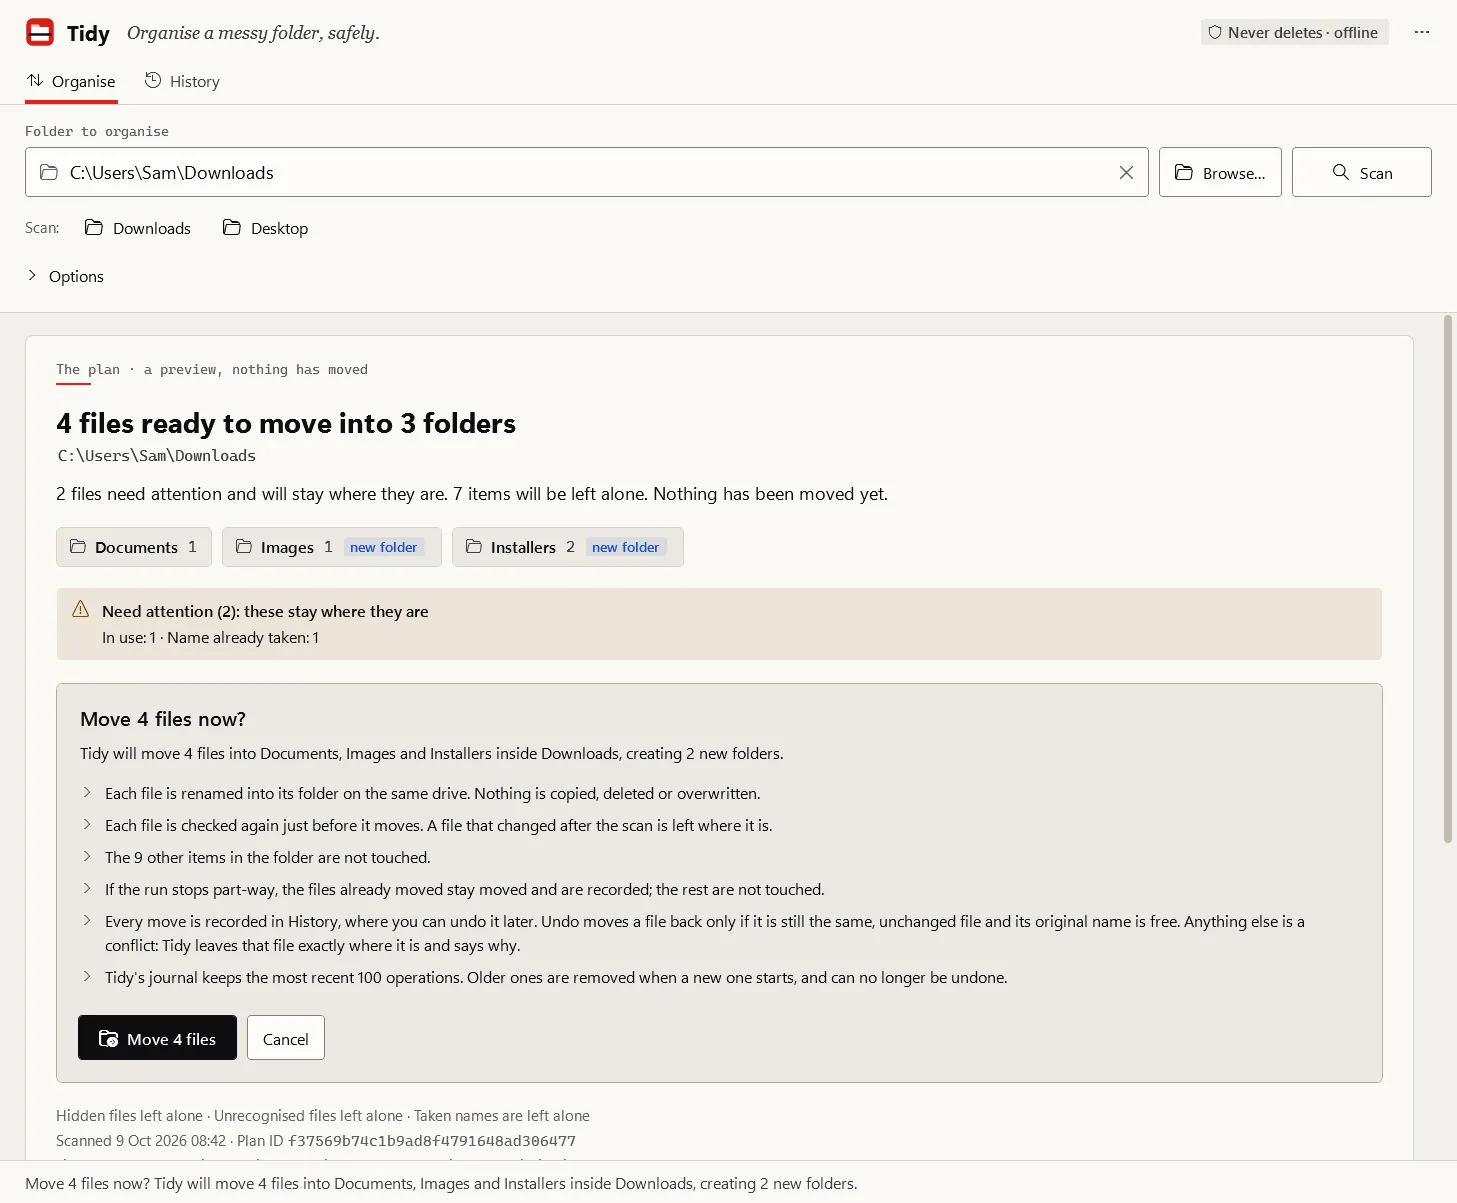
Task: Start a scan with the Scan button
Action: [x=1361, y=172]
